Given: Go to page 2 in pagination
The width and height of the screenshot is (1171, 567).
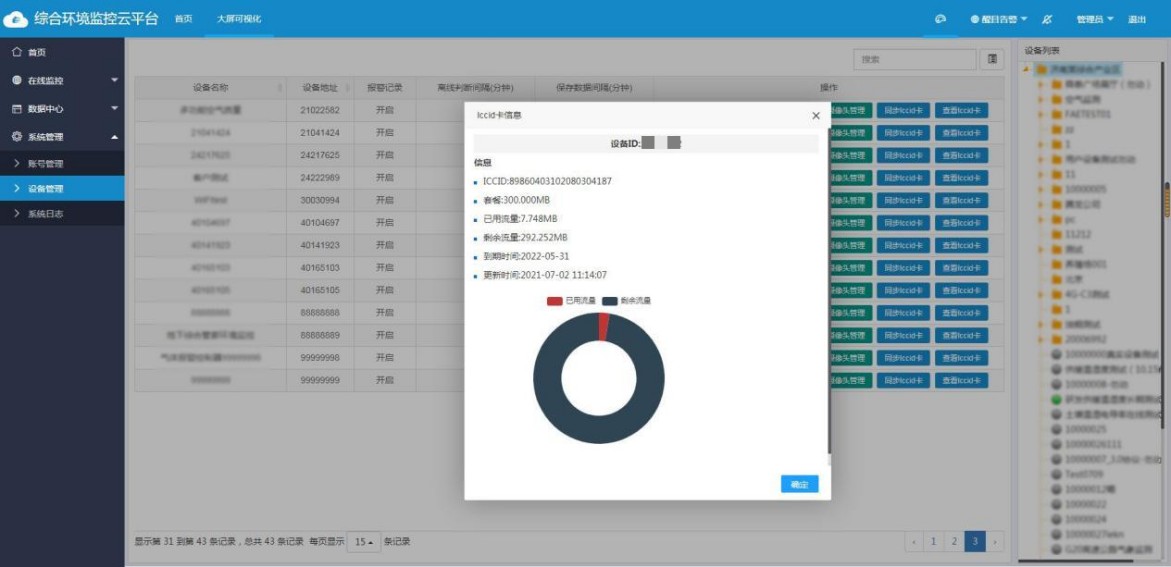Looking at the screenshot, I should click(x=954, y=541).
